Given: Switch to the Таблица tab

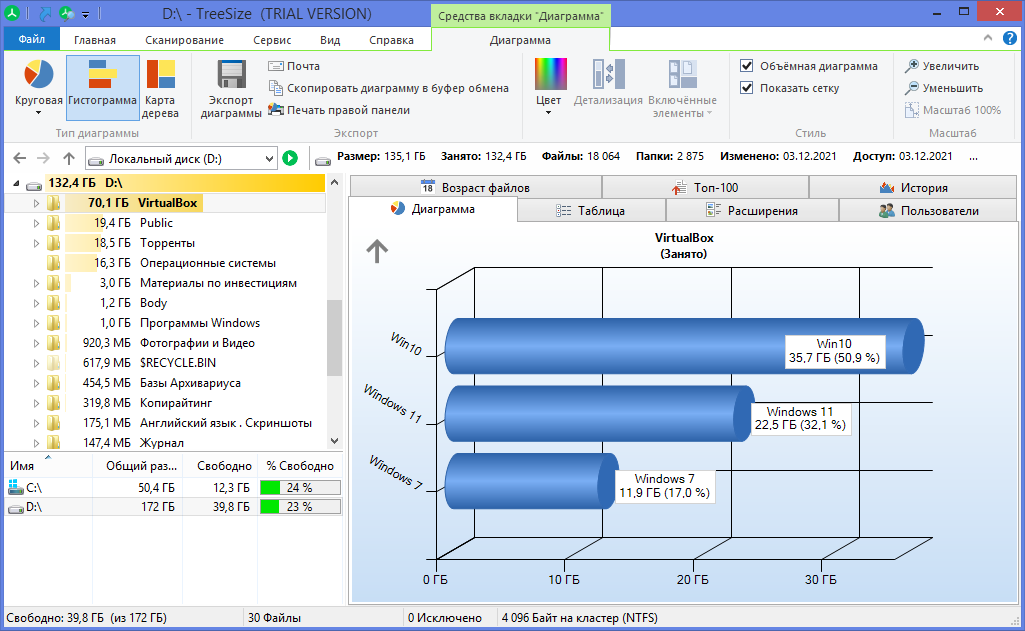Looking at the screenshot, I should (591, 211).
